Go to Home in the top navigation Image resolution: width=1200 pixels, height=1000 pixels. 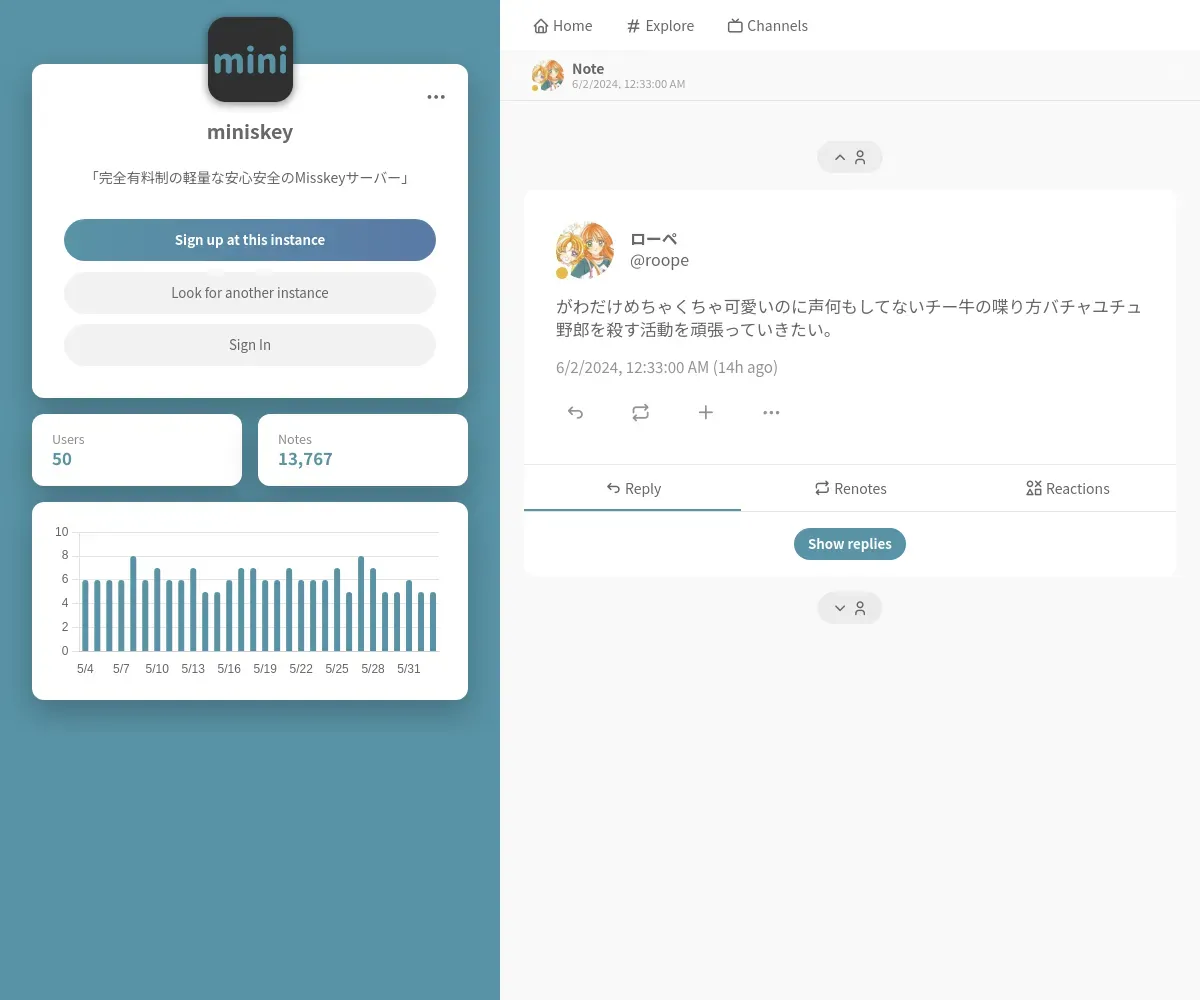pyautogui.click(x=563, y=26)
